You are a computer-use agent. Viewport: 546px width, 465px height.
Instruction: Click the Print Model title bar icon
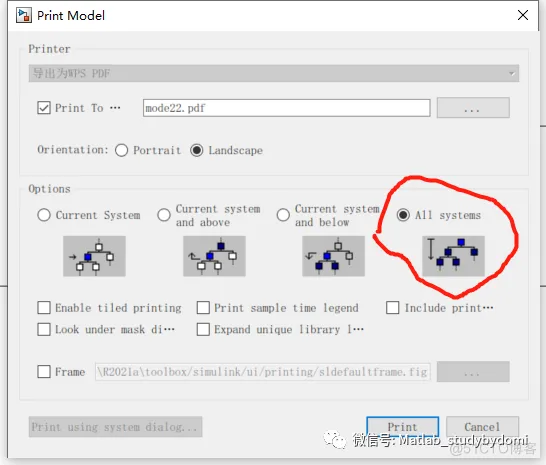point(24,15)
